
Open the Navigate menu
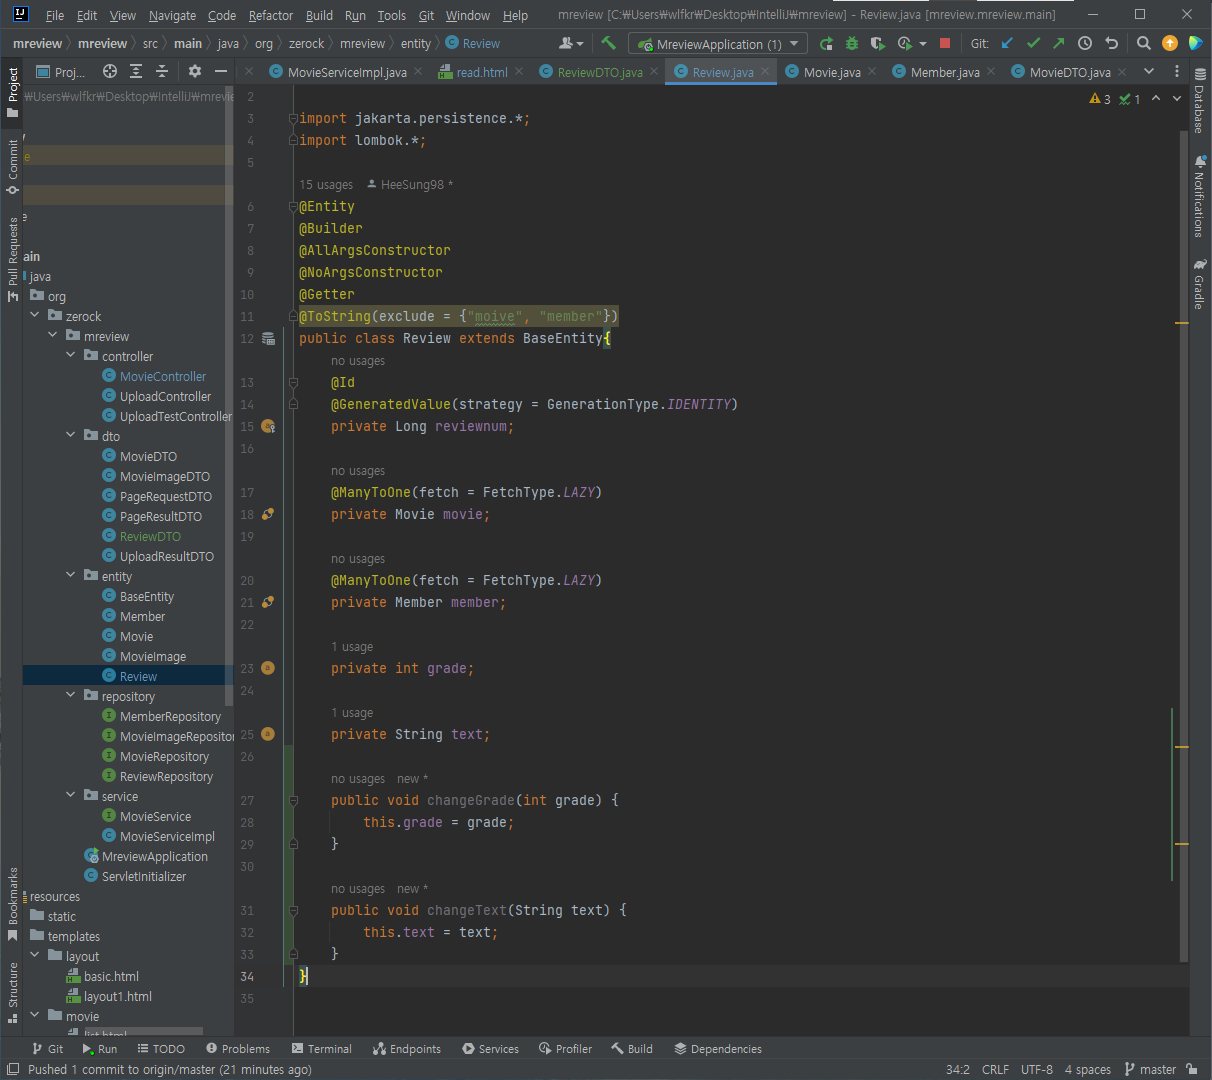coord(172,15)
